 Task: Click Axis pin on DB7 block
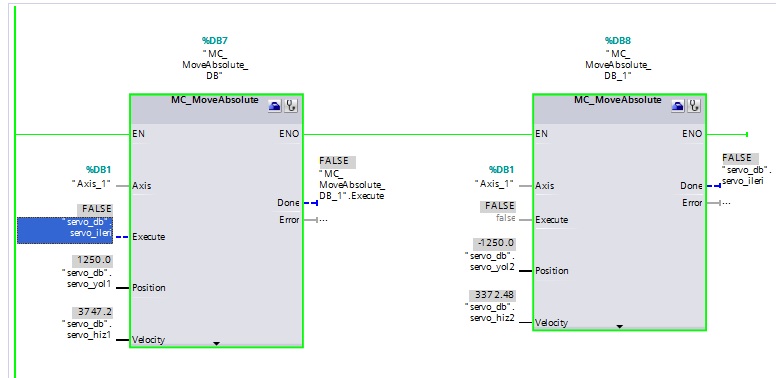tap(142, 186)
